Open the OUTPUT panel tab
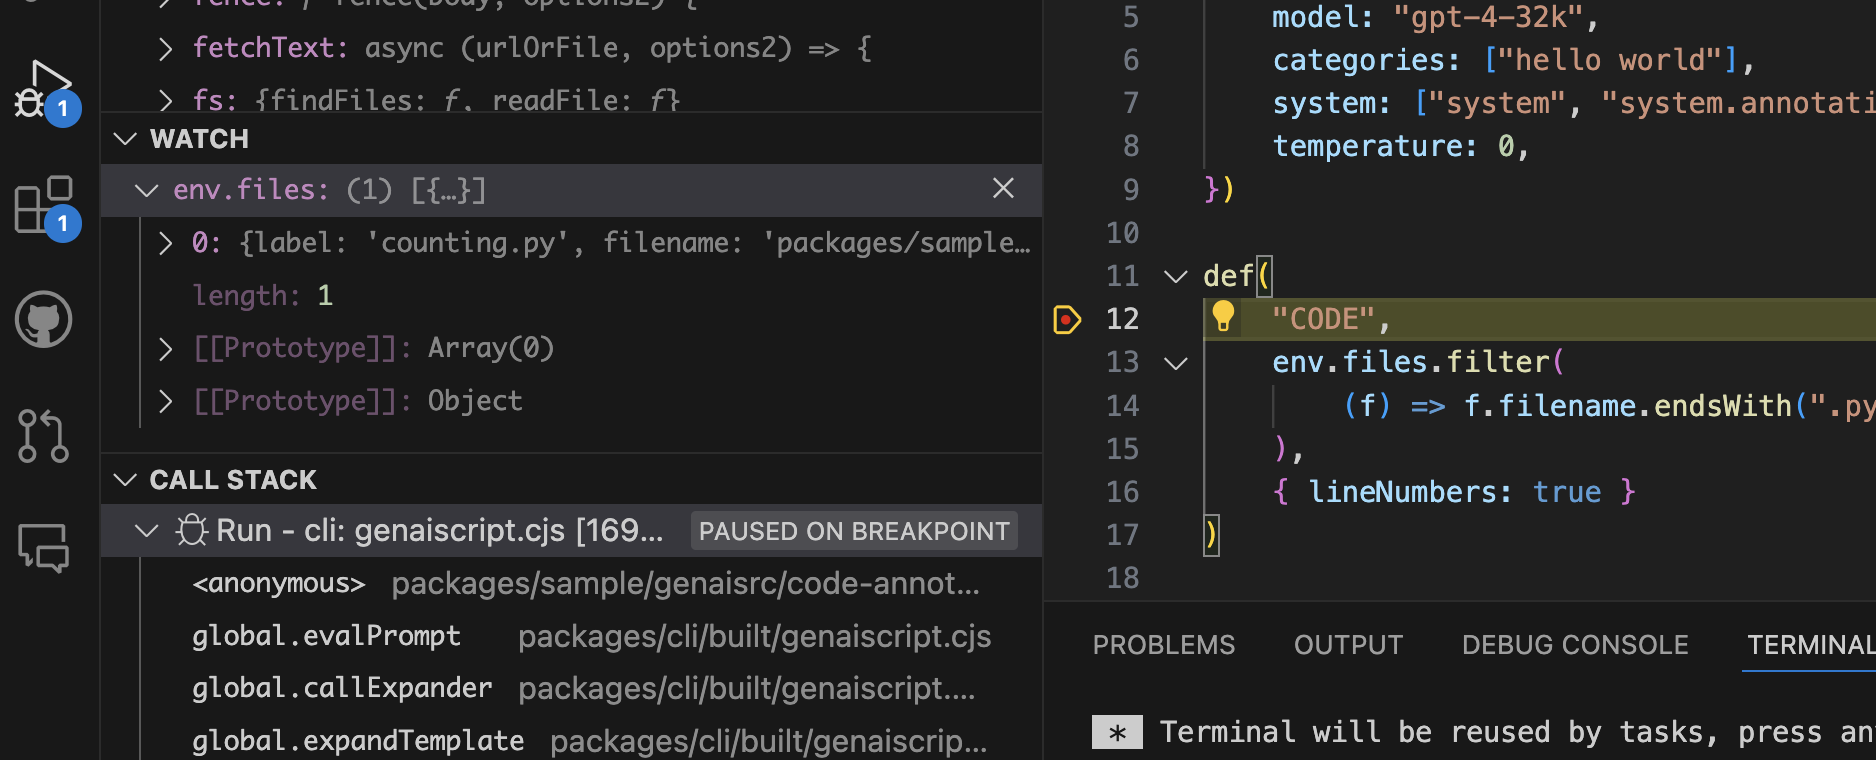Viewport: 1876px width, 760px height. 1348,645
